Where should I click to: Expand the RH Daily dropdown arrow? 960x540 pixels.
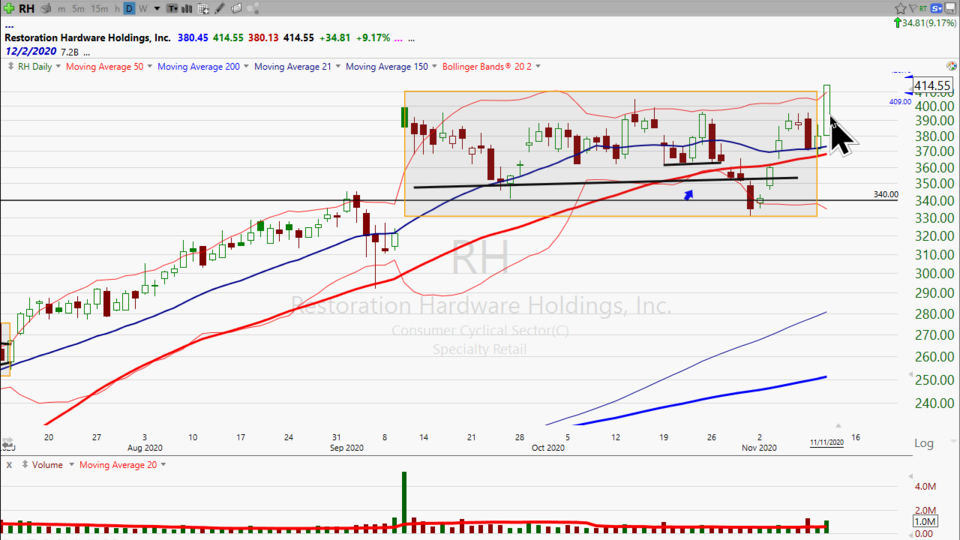pyautogui.click(x=58, y=66)
